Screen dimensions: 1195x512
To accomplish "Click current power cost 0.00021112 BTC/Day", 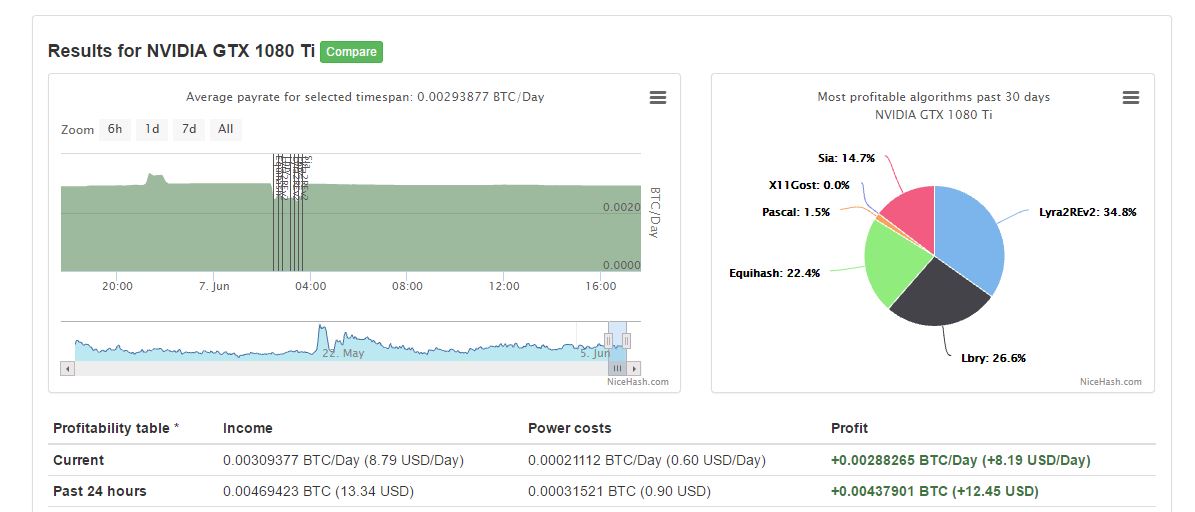I will [647, 460].
